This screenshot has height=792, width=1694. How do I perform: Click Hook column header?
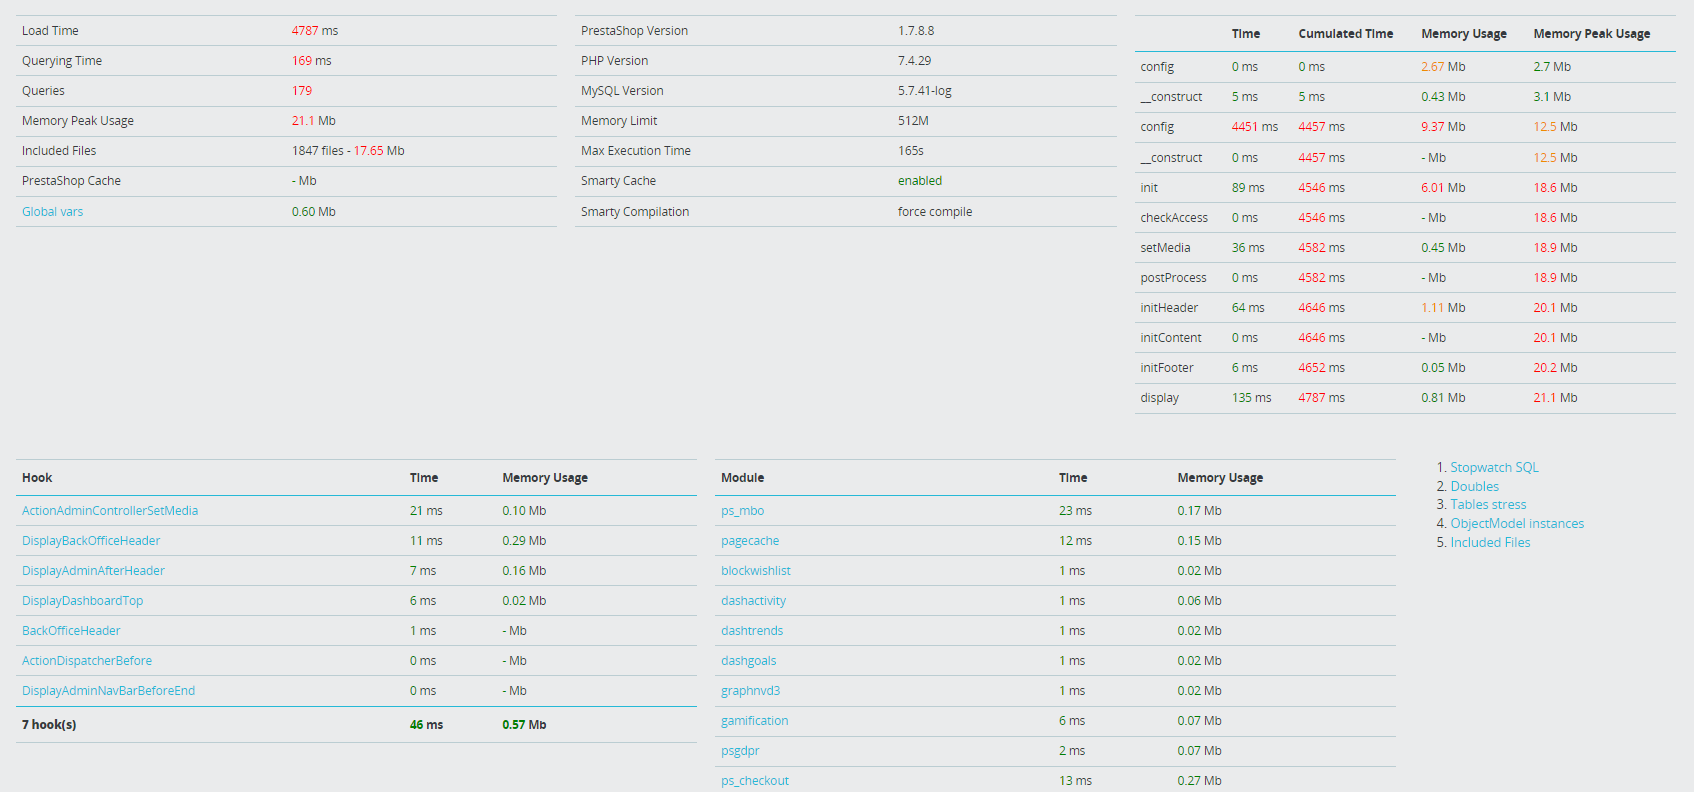[x=37, y=478]
